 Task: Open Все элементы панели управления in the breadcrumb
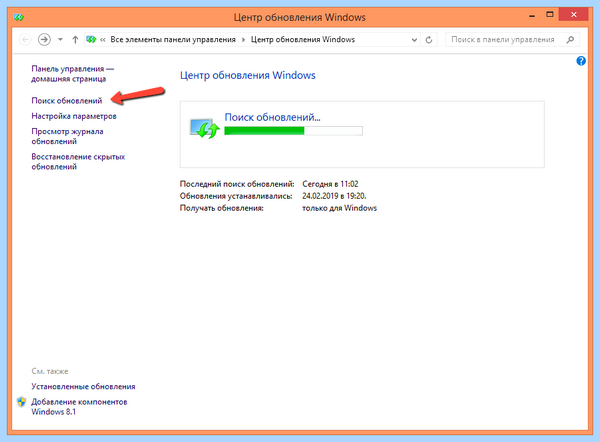(x=173, y=39)
